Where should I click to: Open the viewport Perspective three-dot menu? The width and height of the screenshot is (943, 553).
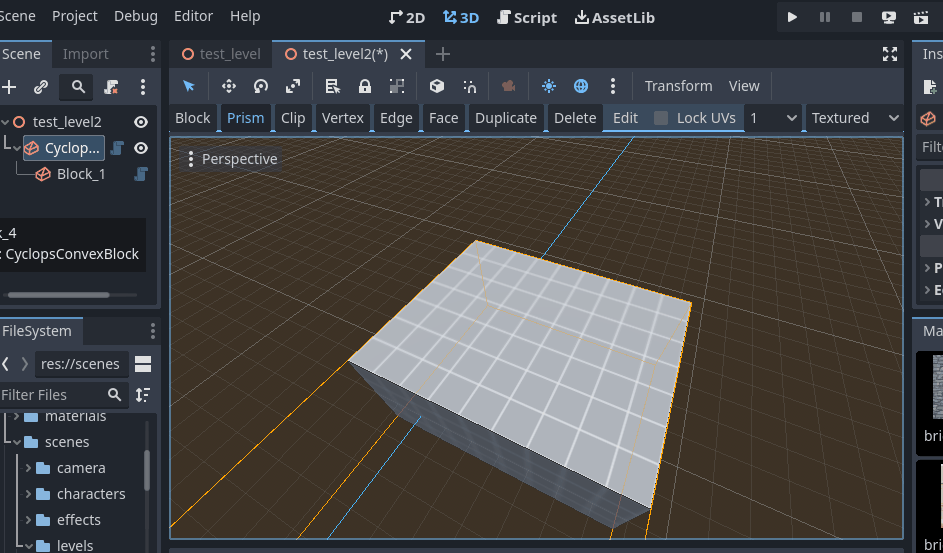click(x=191, y=159)
